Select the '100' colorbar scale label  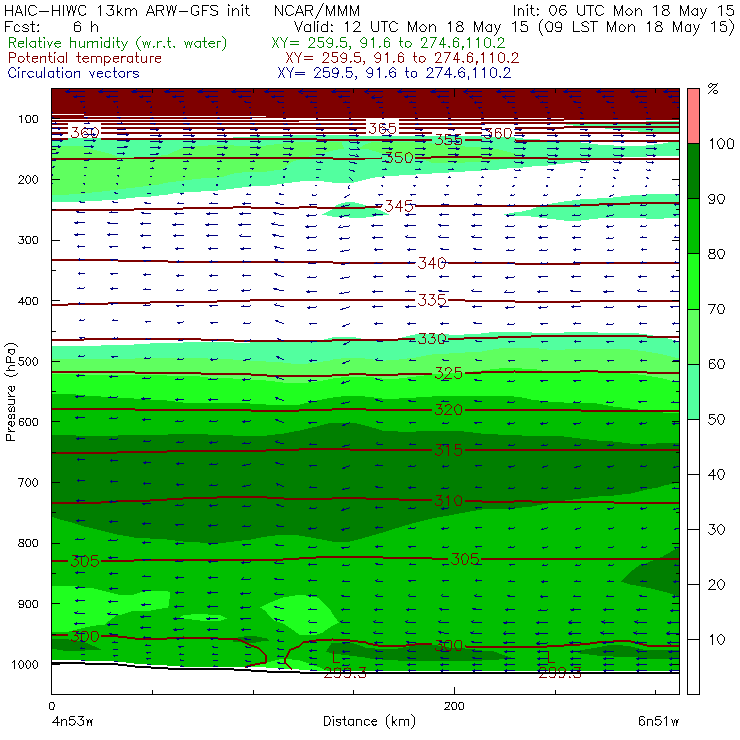(722, 143)
